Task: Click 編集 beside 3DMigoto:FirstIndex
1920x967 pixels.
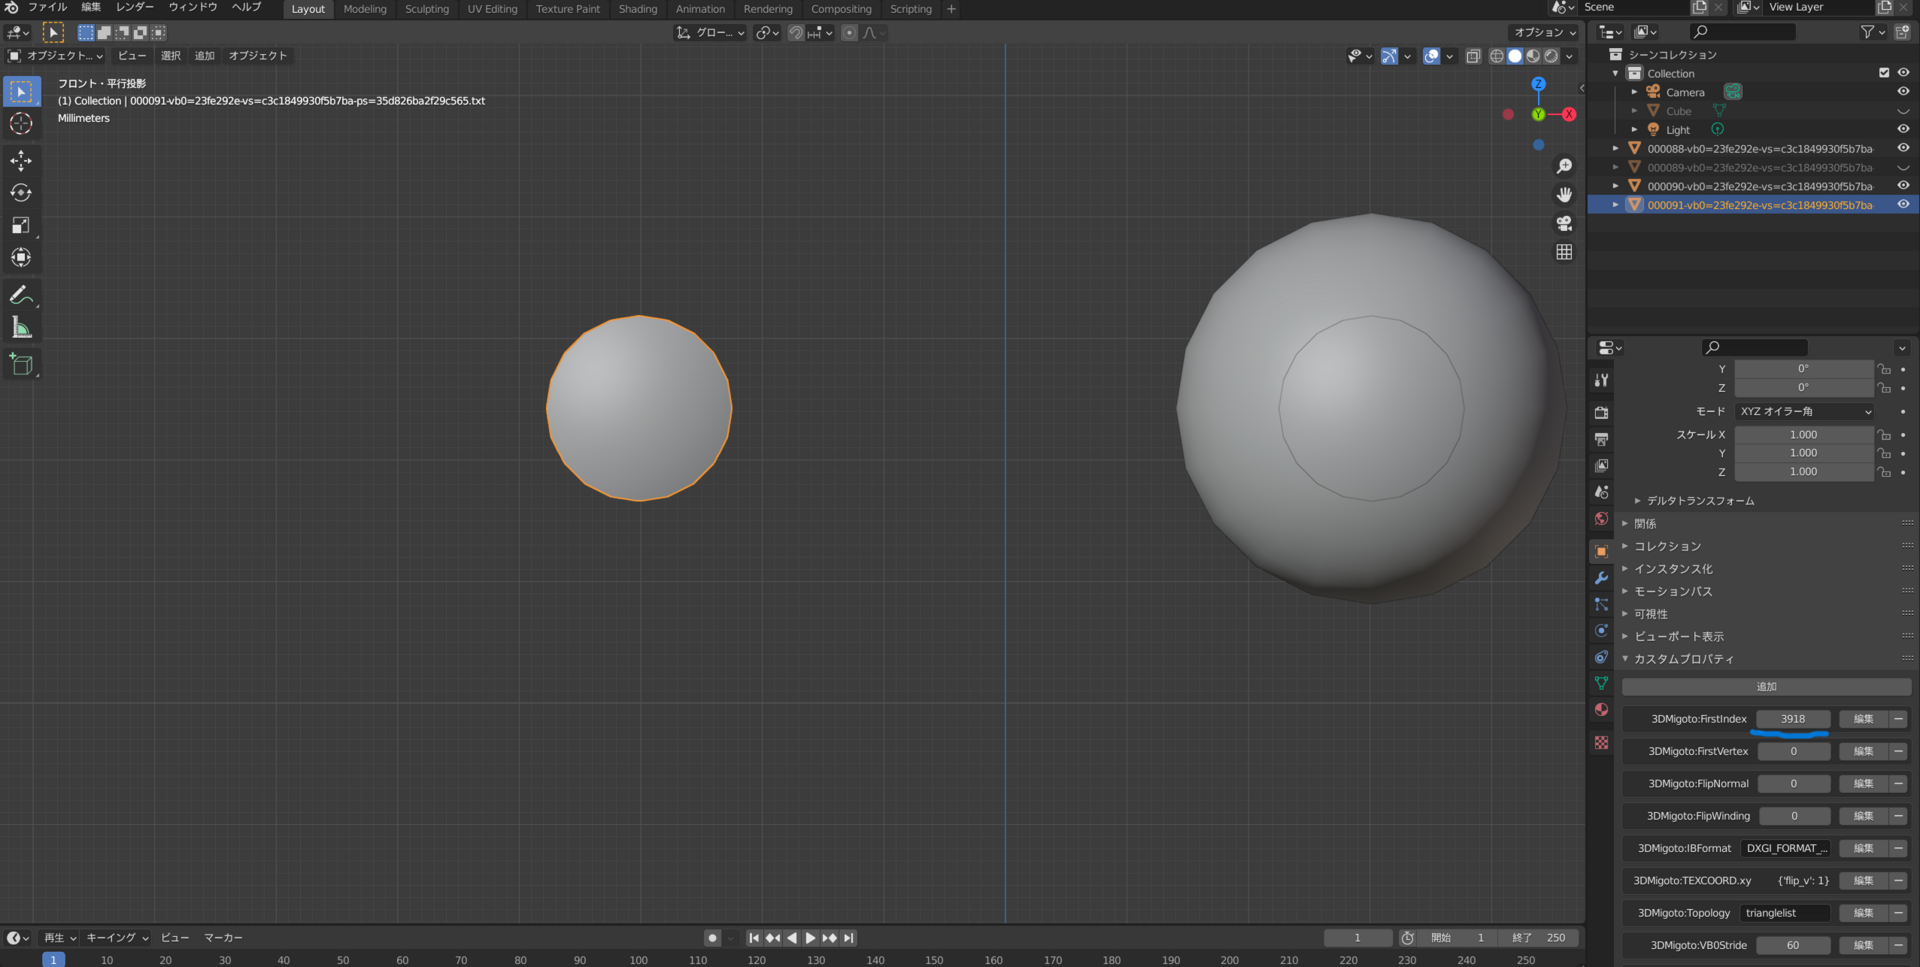Action: (x=1863, y=719)
